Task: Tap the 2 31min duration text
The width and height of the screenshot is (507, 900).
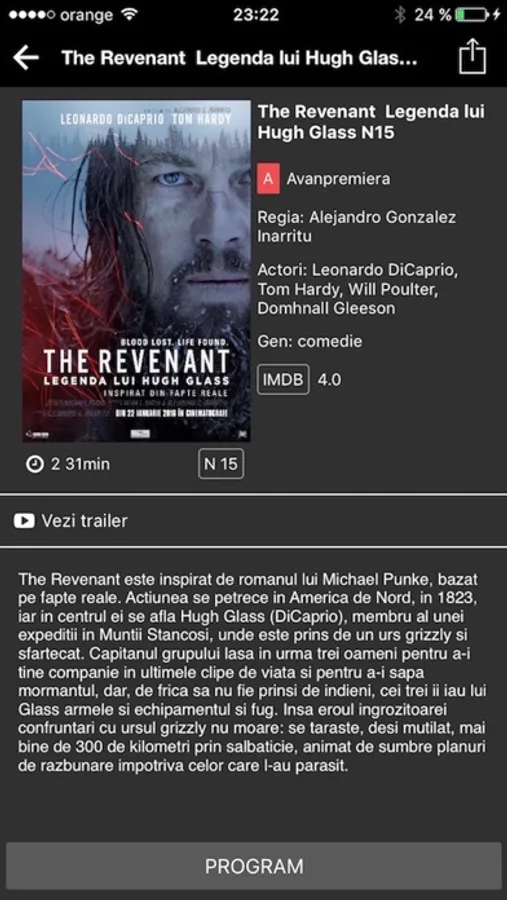Action: 80,464
